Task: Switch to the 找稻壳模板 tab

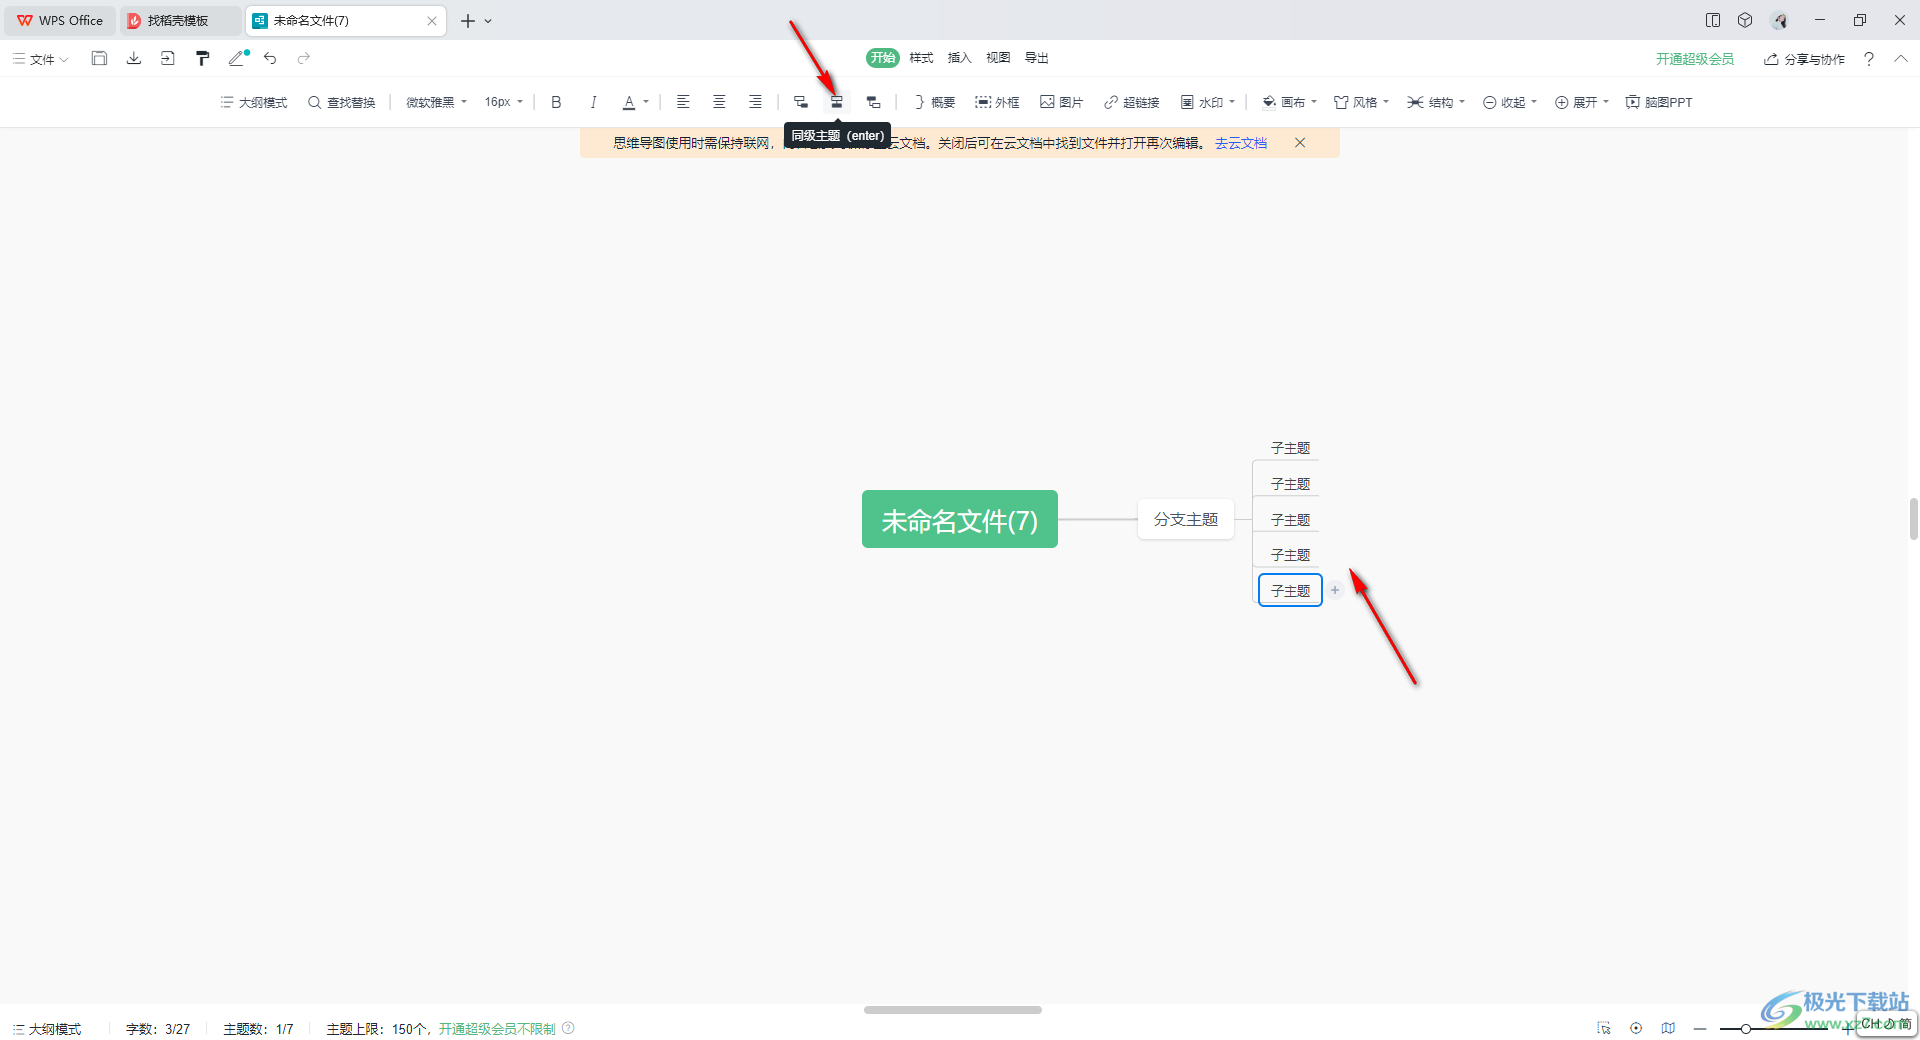Action: pos(178,20)
